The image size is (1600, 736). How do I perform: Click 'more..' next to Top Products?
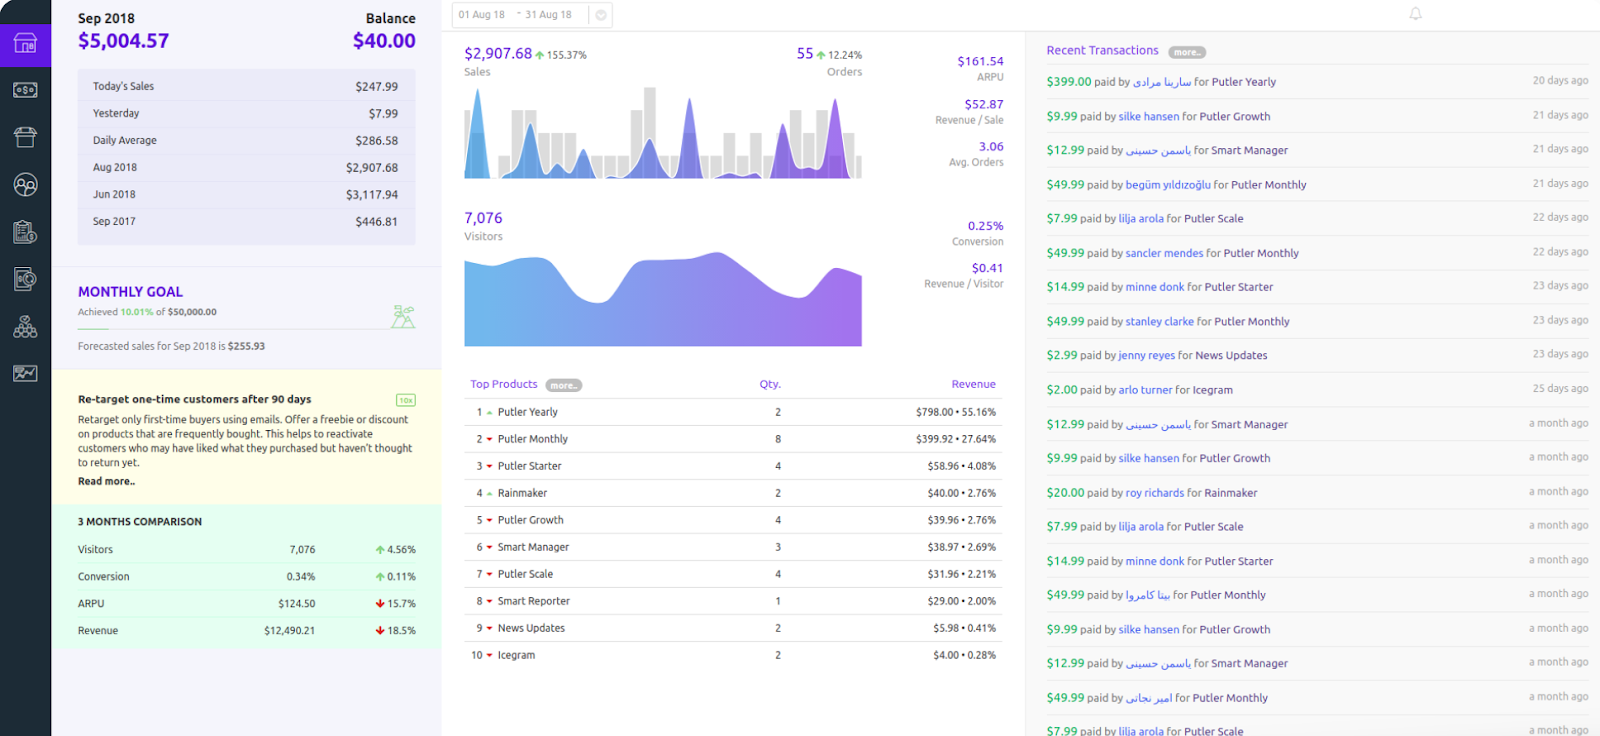564,385
